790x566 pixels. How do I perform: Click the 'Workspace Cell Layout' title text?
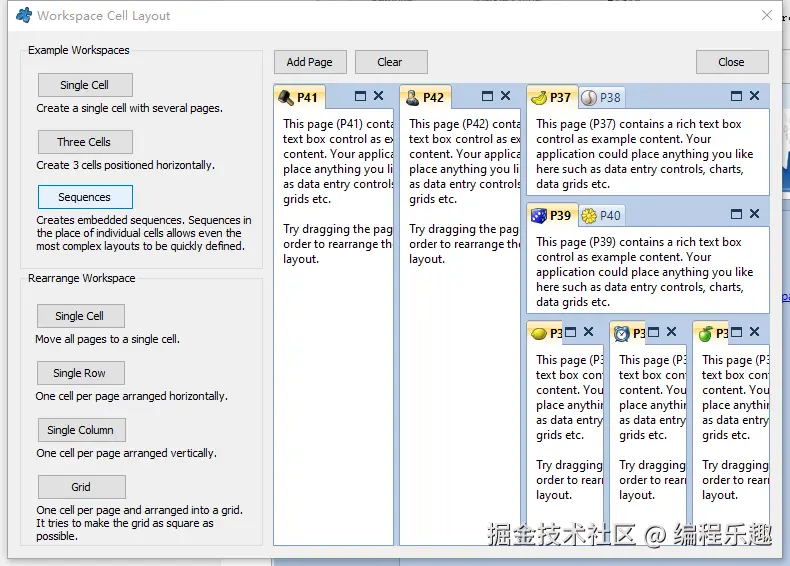point(104,16)
